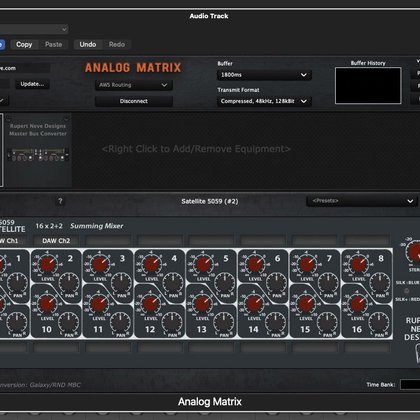Click the Copy button

point(24,44)
